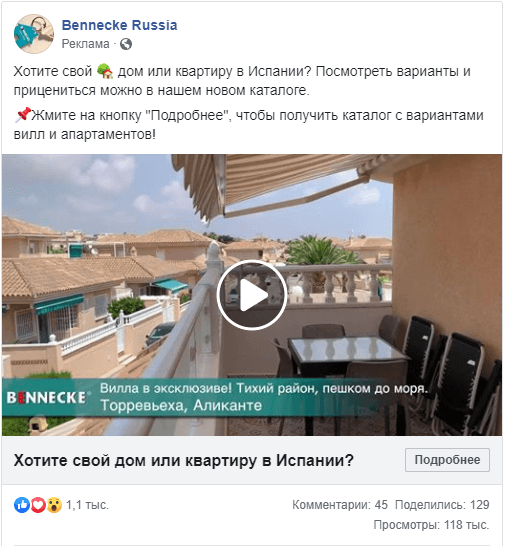The height and width of the screenshot is (546, 505).
Task: Click the pushpin emoji before Жмите
Action: coord(22,115)
